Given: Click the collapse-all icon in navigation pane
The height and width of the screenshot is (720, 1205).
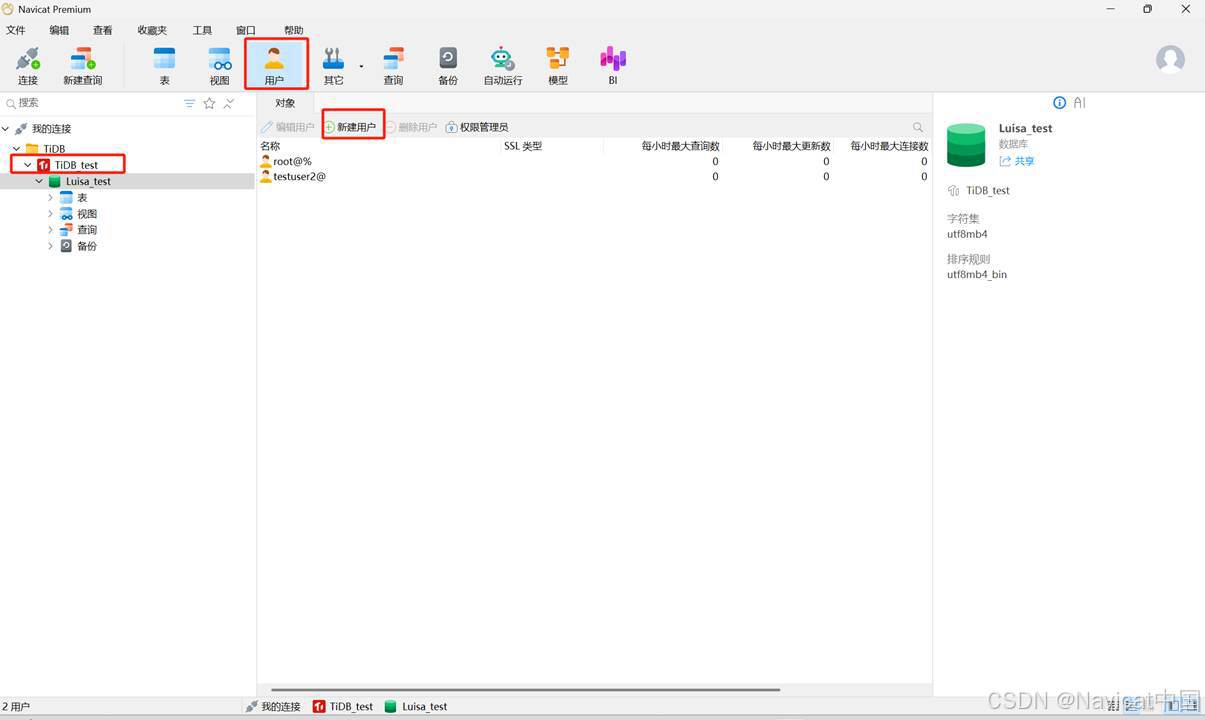Looking at the screenshot, I should pos(229,103).
